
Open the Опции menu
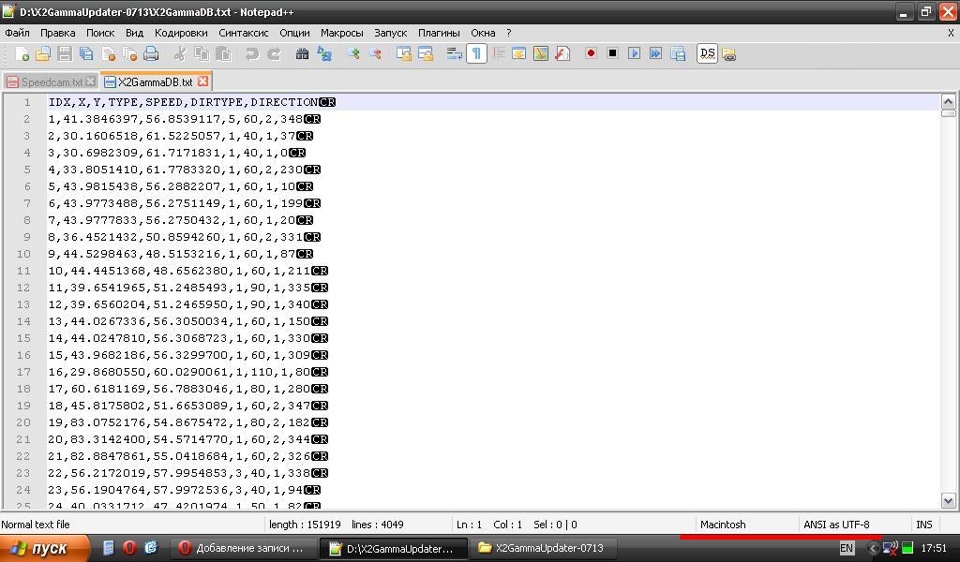294,33
